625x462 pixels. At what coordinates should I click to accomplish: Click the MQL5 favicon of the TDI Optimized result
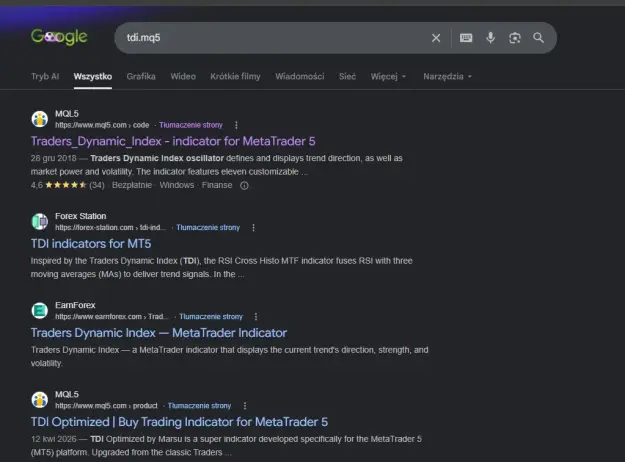(40, 399)
